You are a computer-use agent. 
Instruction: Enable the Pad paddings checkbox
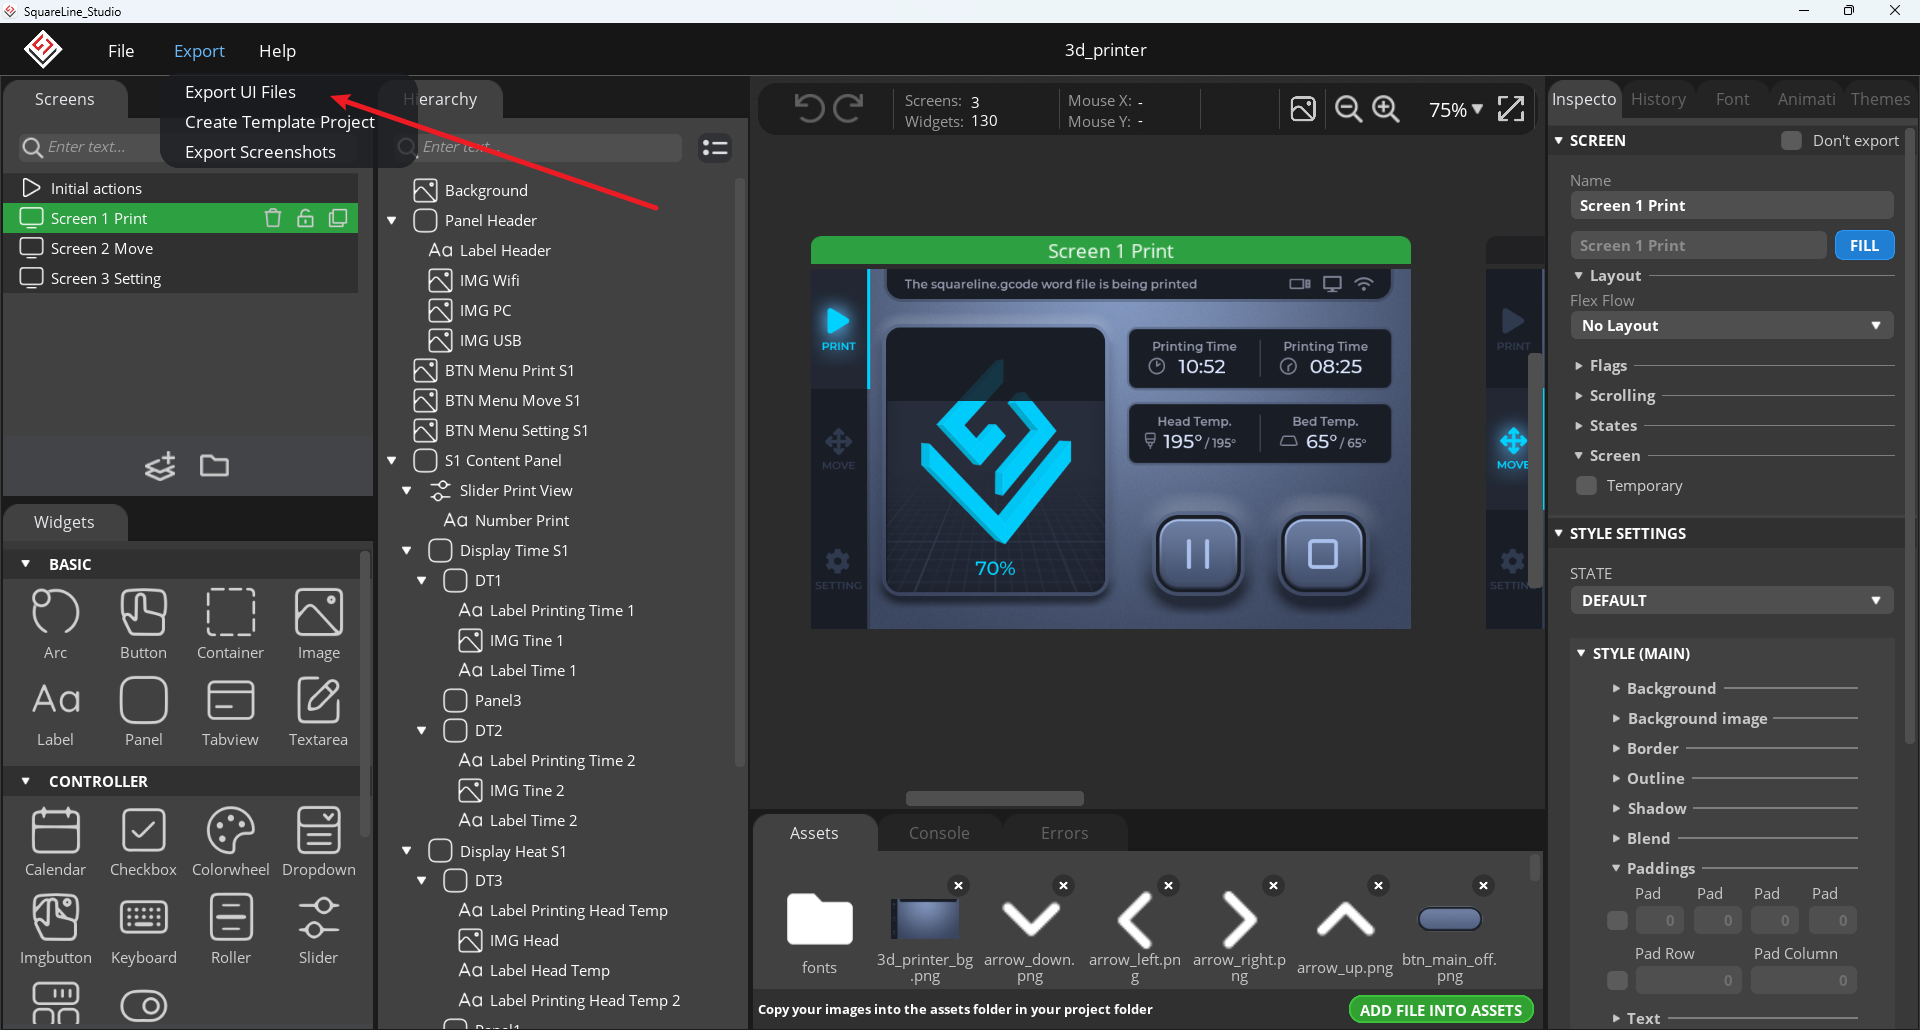click(1617, 920)
